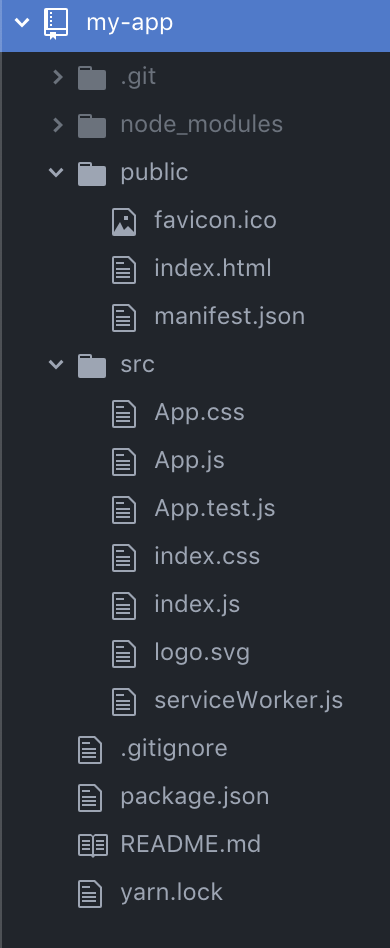The width and height of the screenshot is (390, 948).
Task: Click the index.html file icon
Action: pos(124,269)
